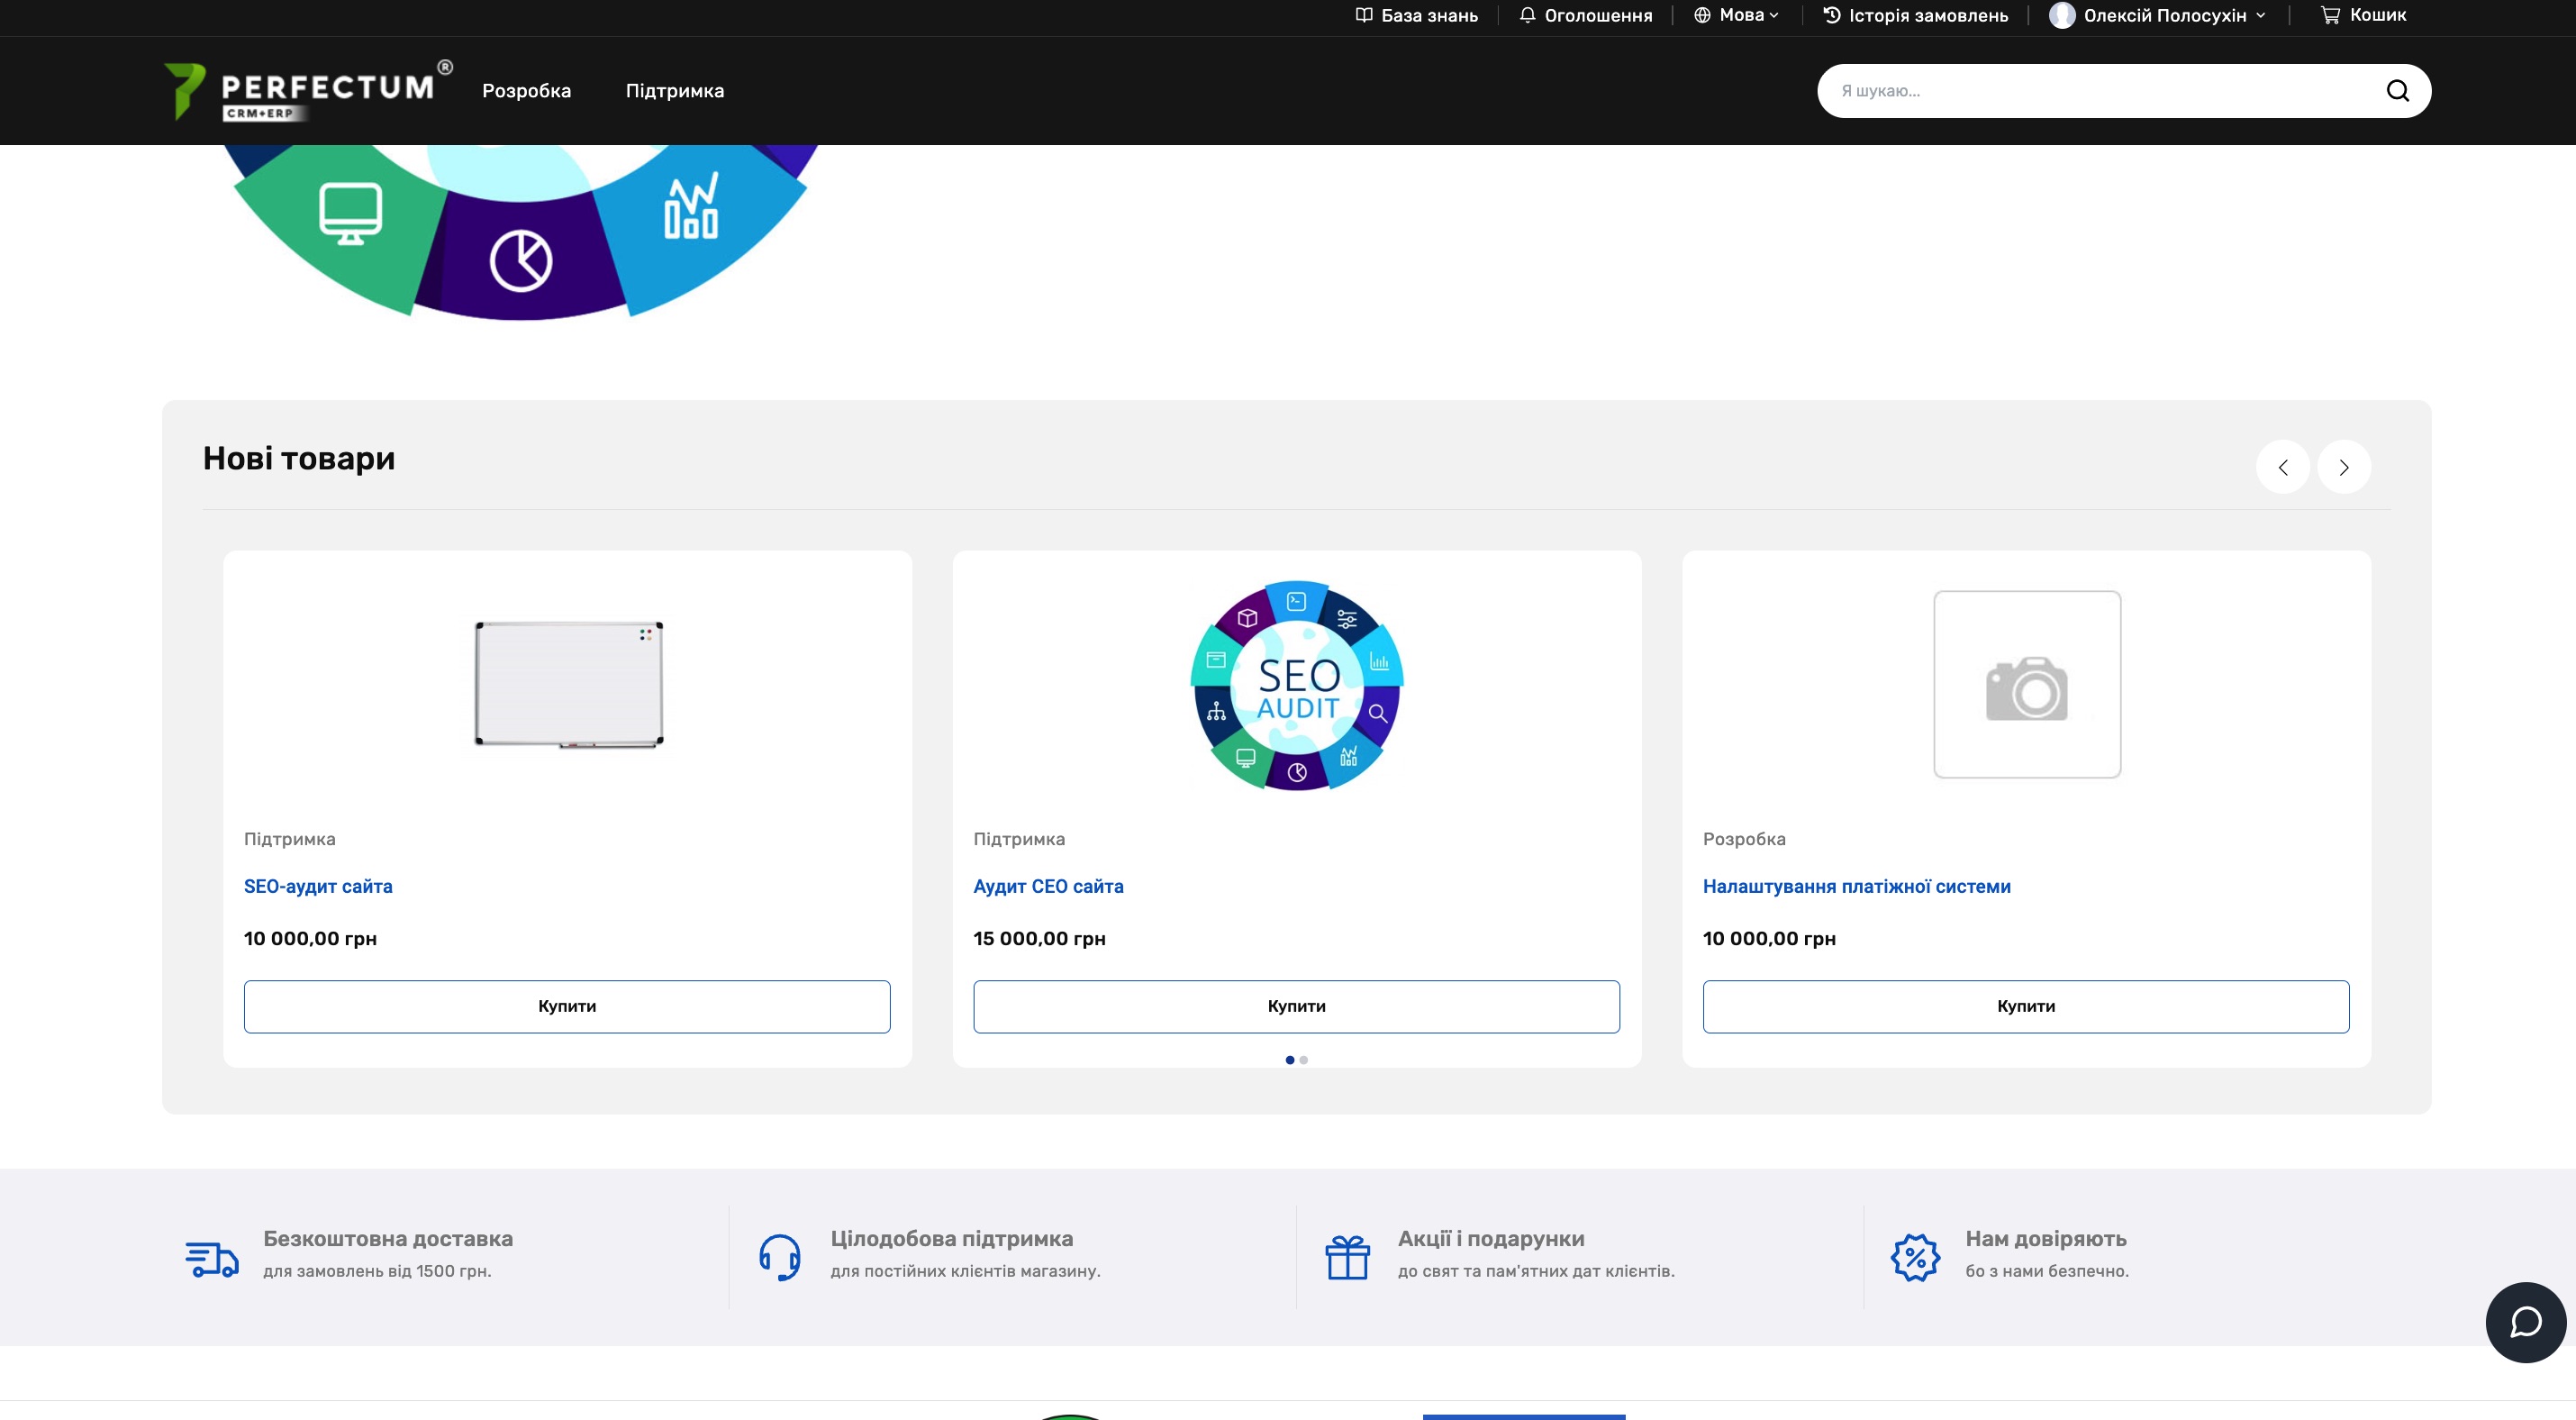Open the Підтримка menu
This screenshot has height=1420, width=2576.
click(675, 91)
